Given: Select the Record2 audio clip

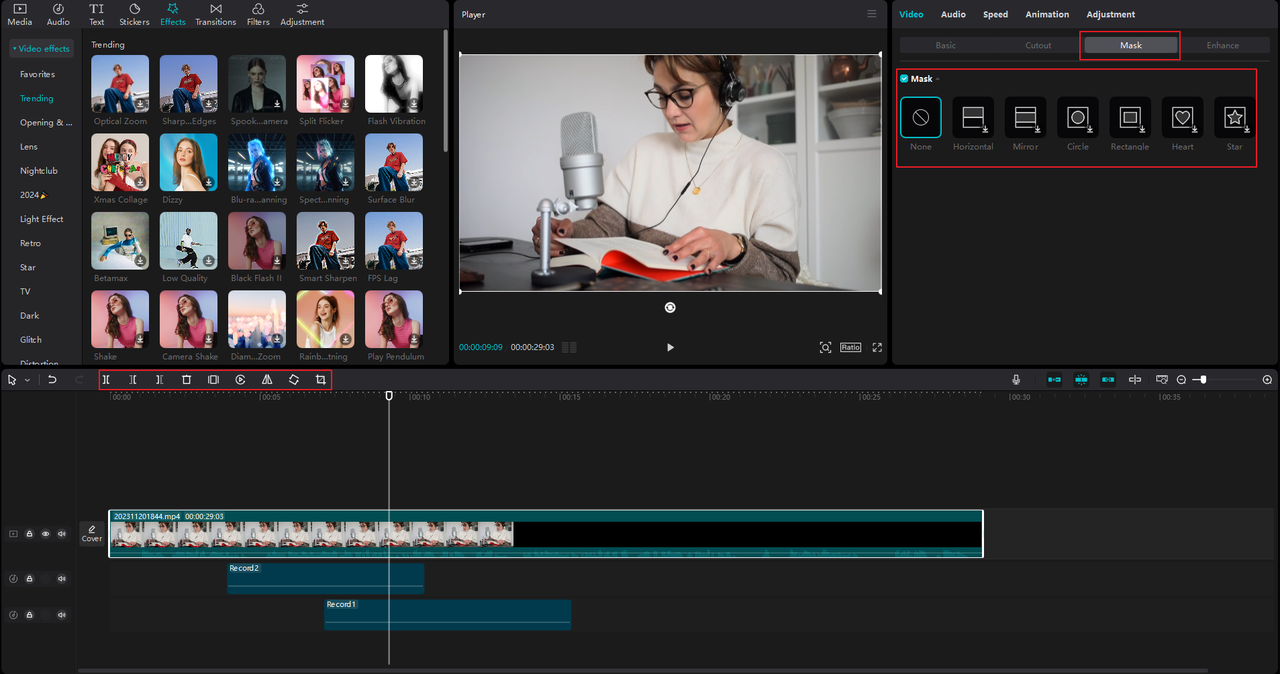Looking at the screenshot, I should [325, 578].
